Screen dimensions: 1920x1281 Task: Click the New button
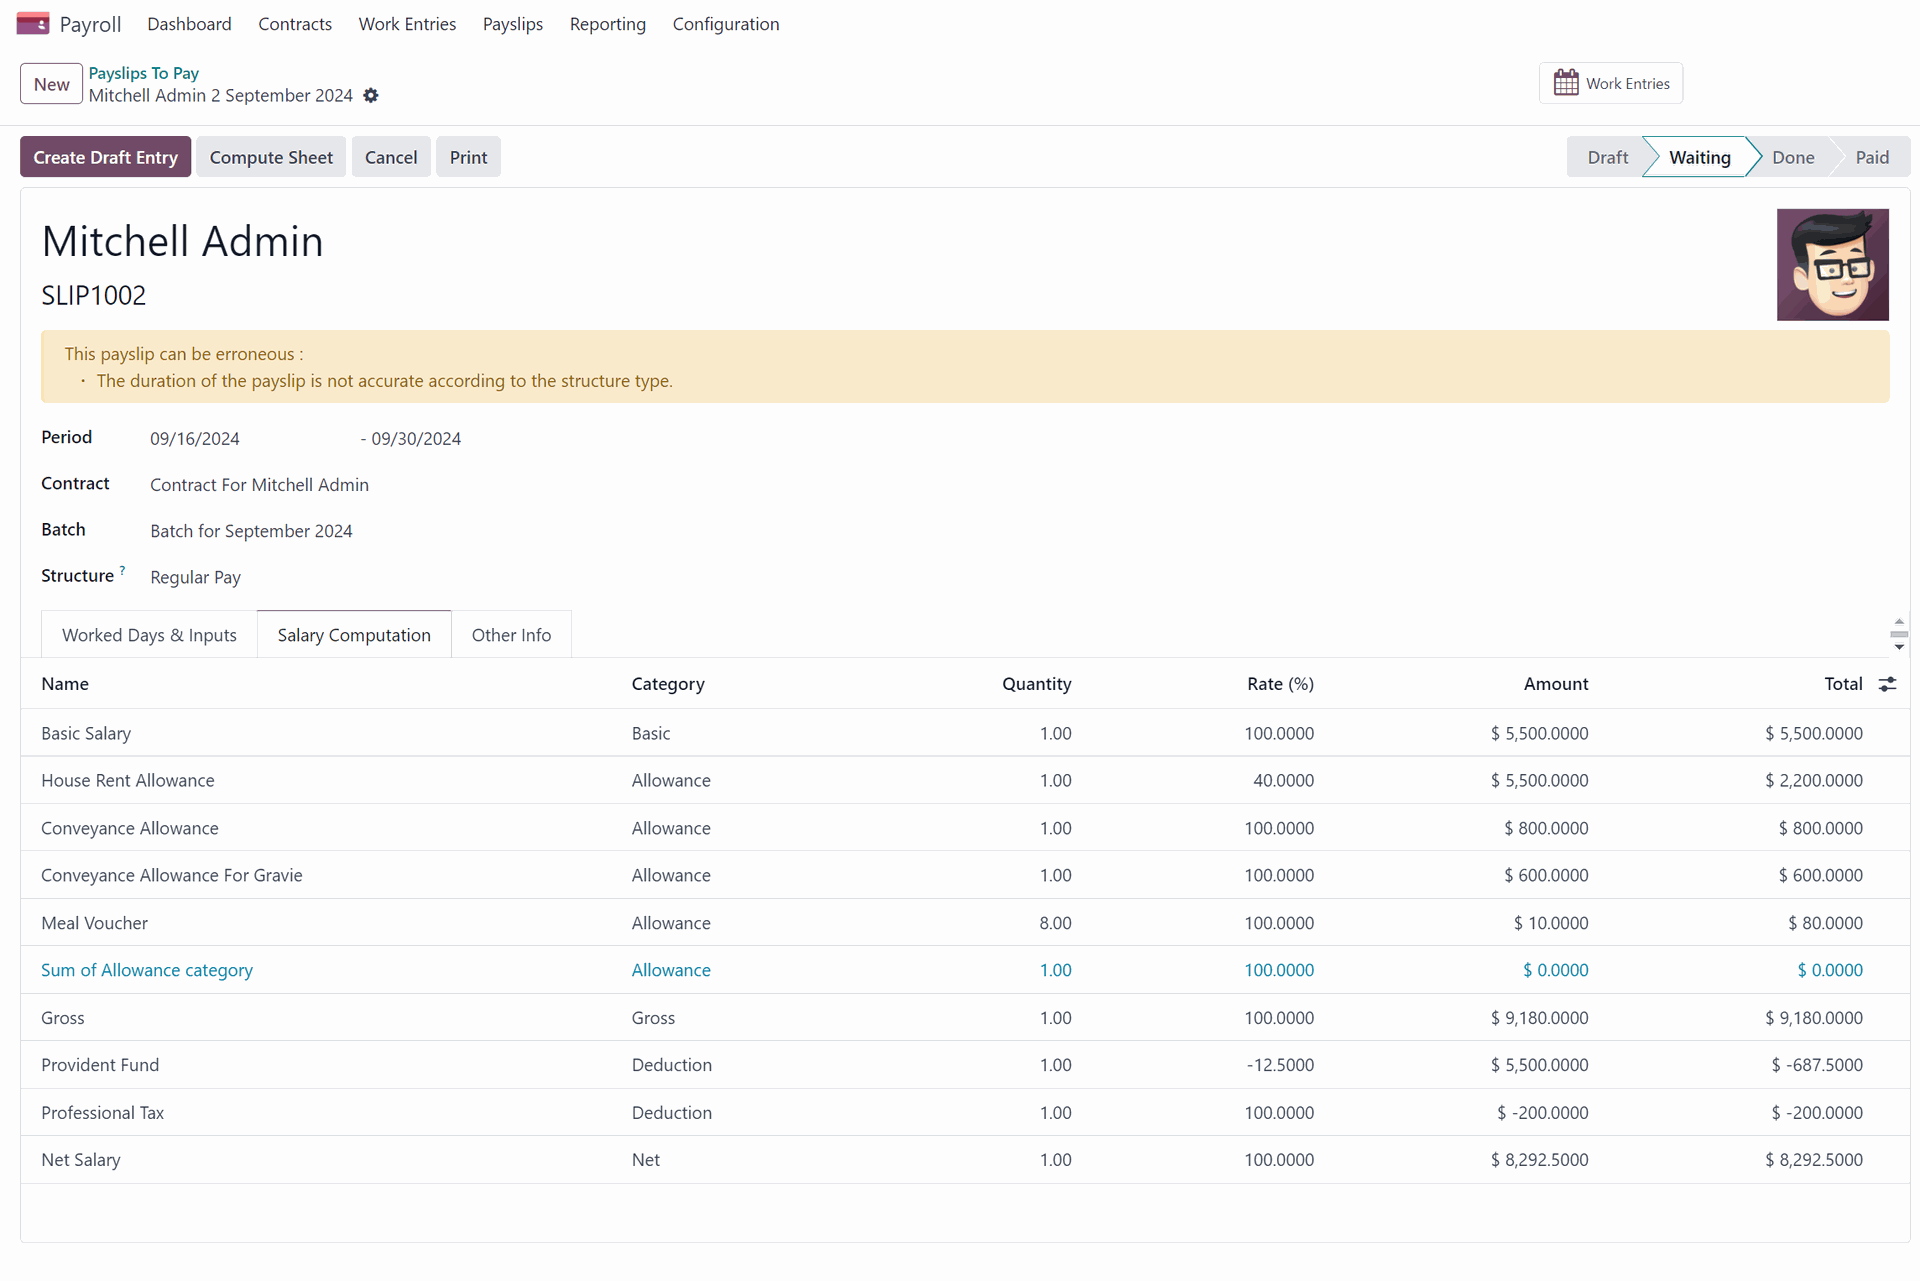click(51, 84)
